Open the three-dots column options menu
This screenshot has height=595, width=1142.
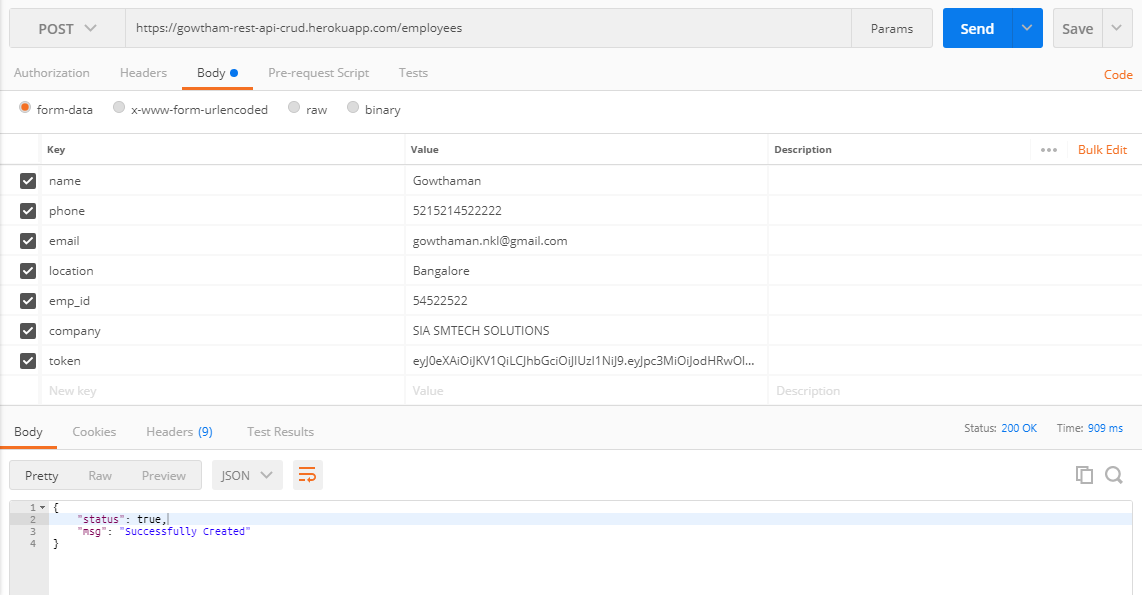(1049, 149)
